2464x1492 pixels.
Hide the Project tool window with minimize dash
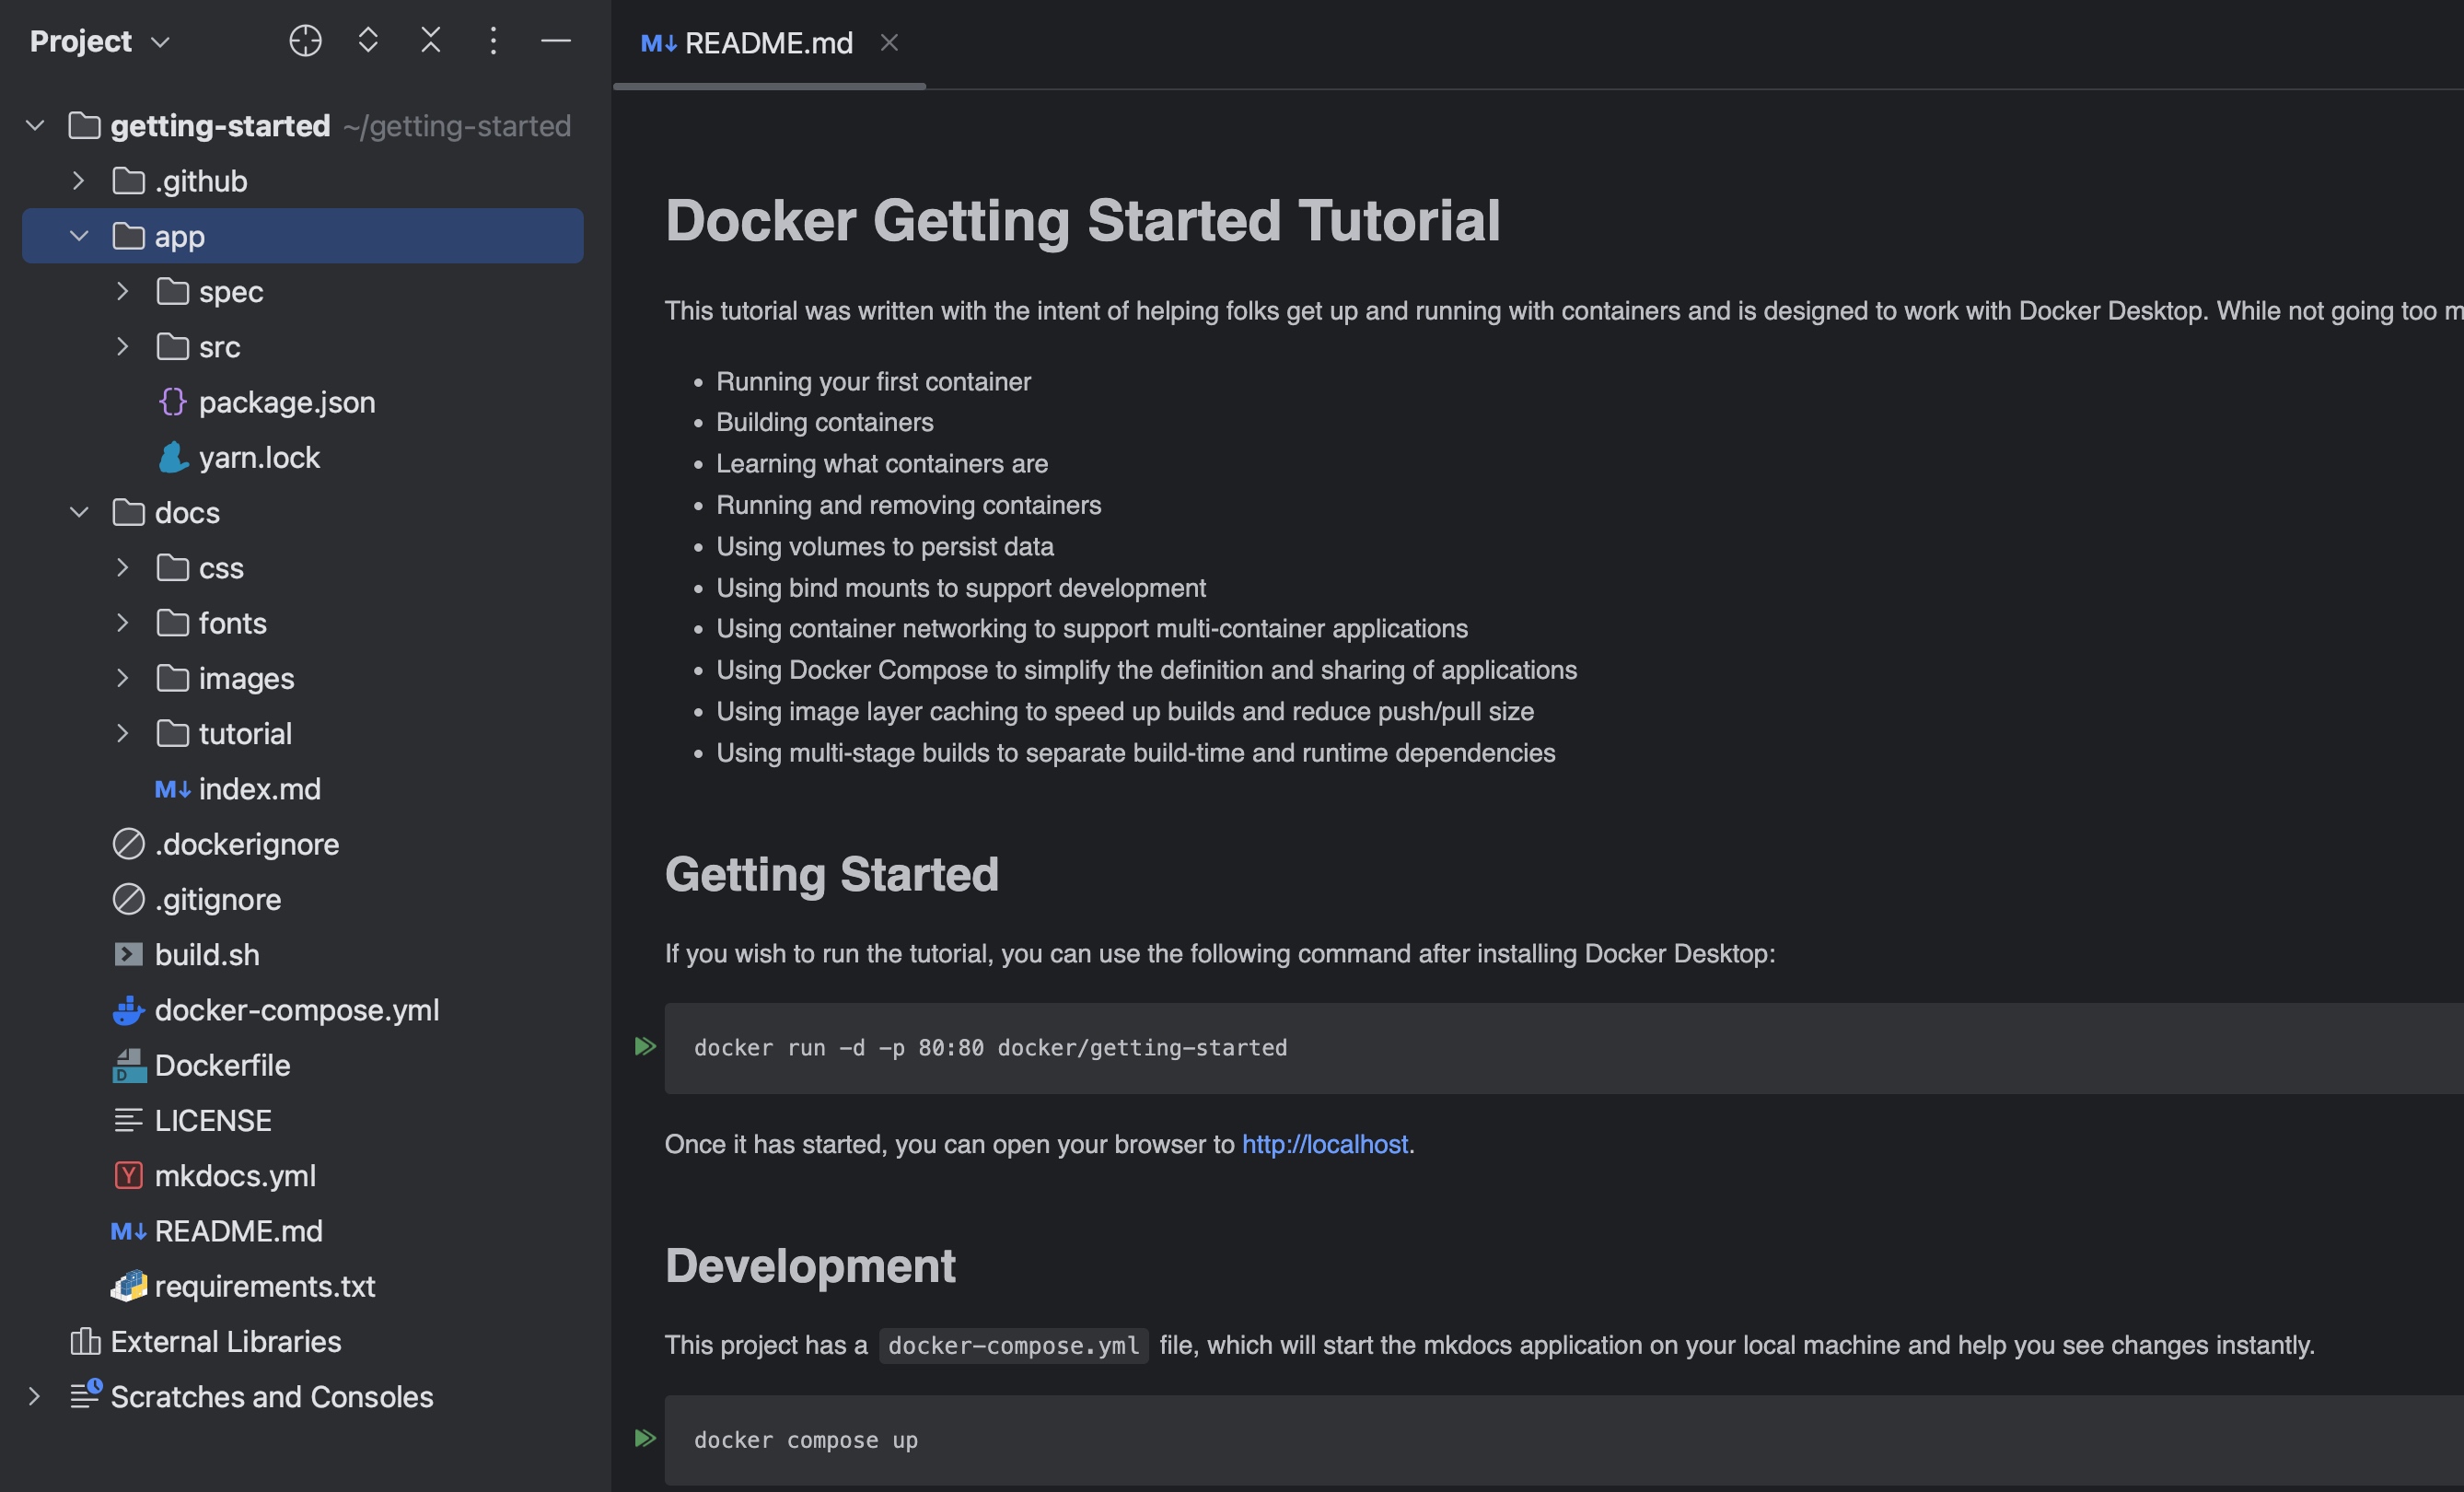(556, 41)
